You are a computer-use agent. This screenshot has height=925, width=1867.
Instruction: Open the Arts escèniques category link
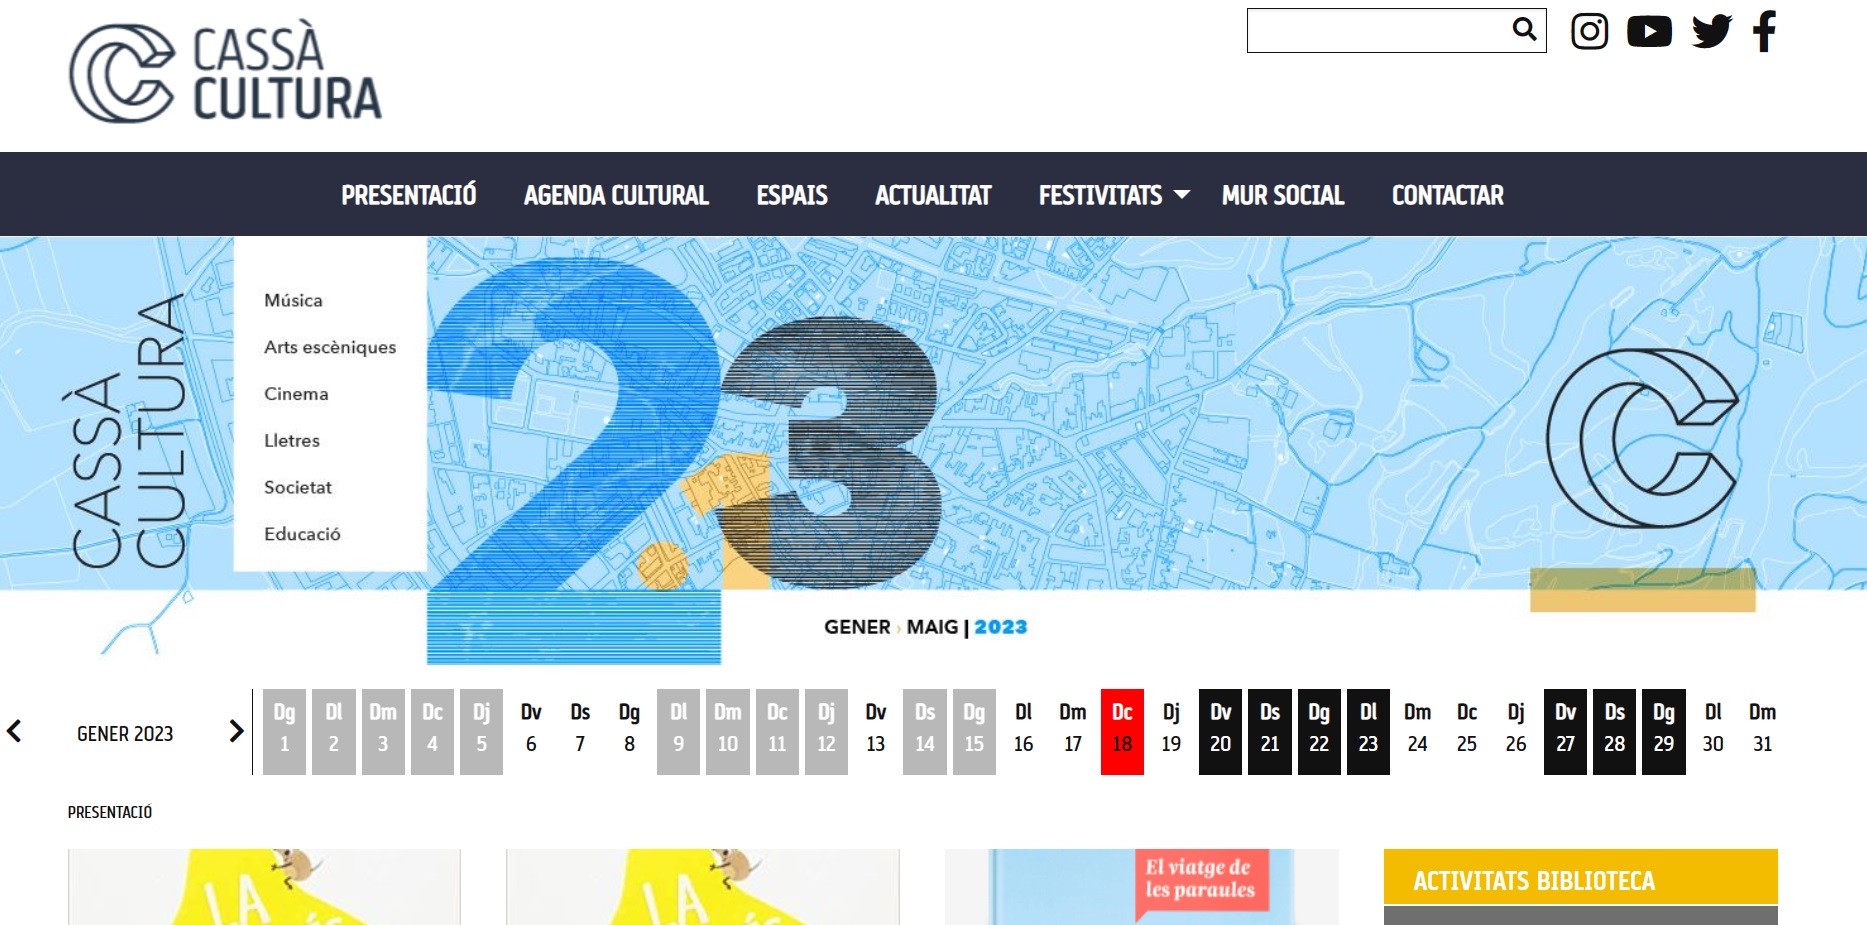pos(330,347)
